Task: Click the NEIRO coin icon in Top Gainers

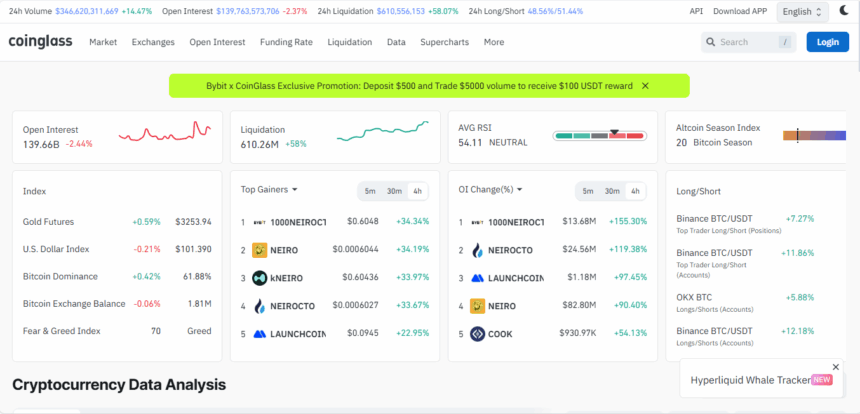Action: point(259,250)
